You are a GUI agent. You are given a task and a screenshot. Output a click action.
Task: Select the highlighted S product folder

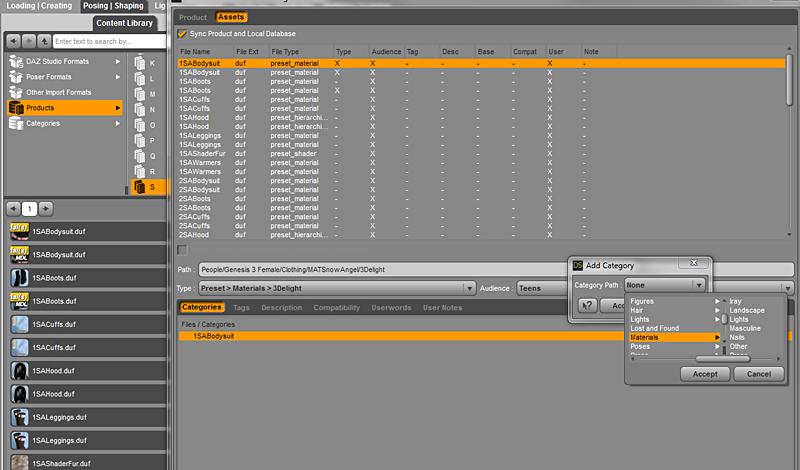(148, 187)
